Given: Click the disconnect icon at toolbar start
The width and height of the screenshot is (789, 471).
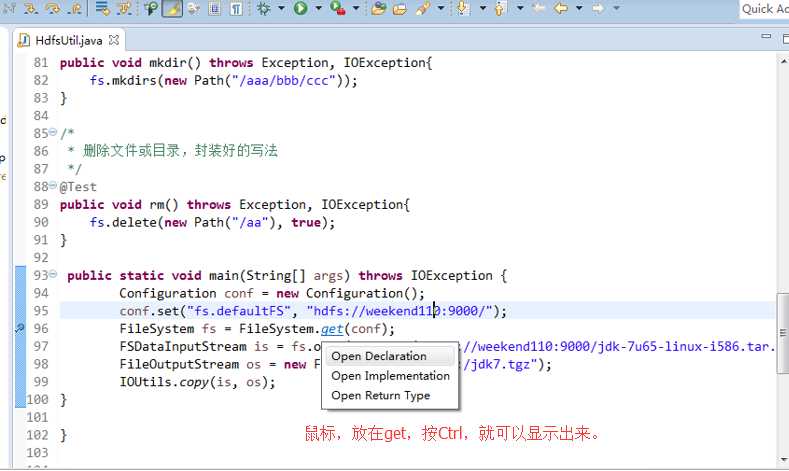Looking at the screenshot, I should (9, 8).
